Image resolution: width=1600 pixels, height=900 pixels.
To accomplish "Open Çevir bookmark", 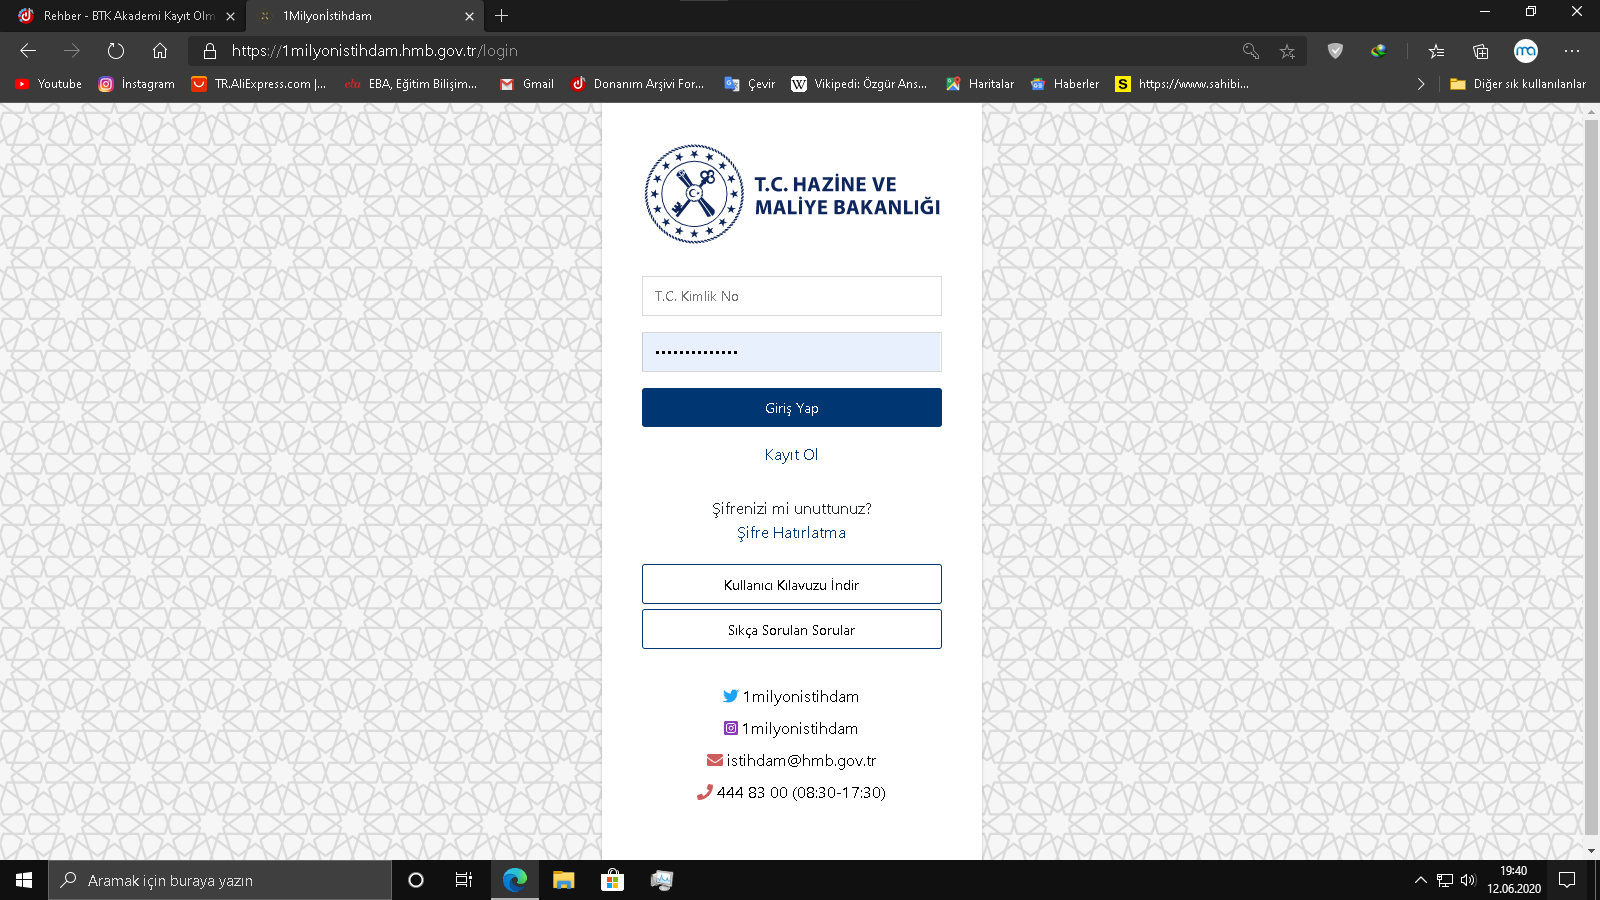I will pos(750,84).
